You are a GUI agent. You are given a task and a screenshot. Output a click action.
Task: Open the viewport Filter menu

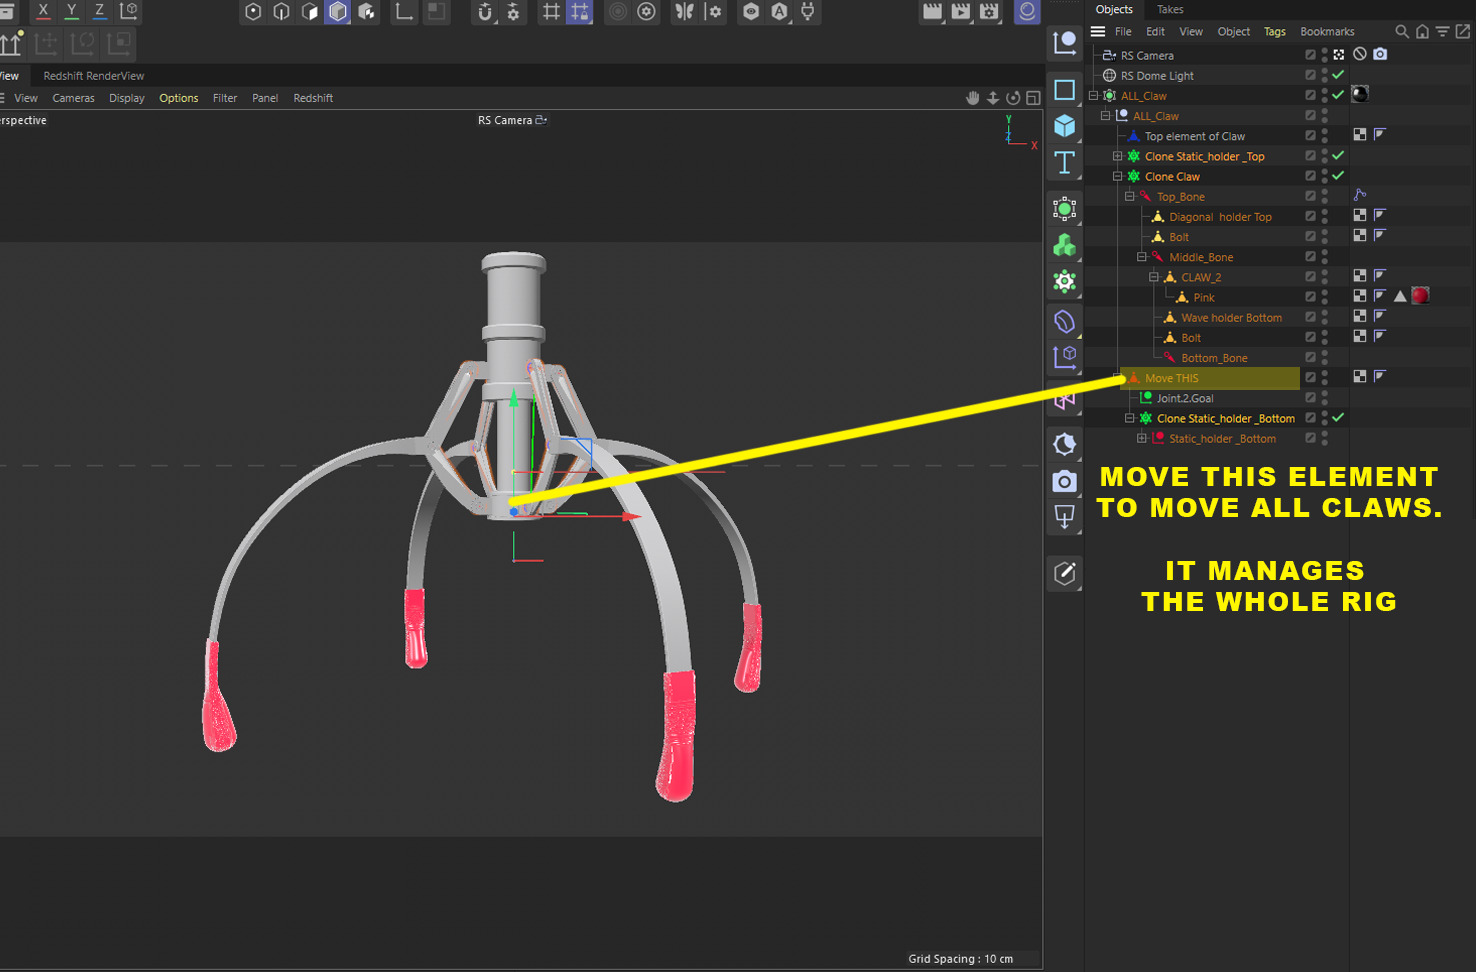coord(225,98)
